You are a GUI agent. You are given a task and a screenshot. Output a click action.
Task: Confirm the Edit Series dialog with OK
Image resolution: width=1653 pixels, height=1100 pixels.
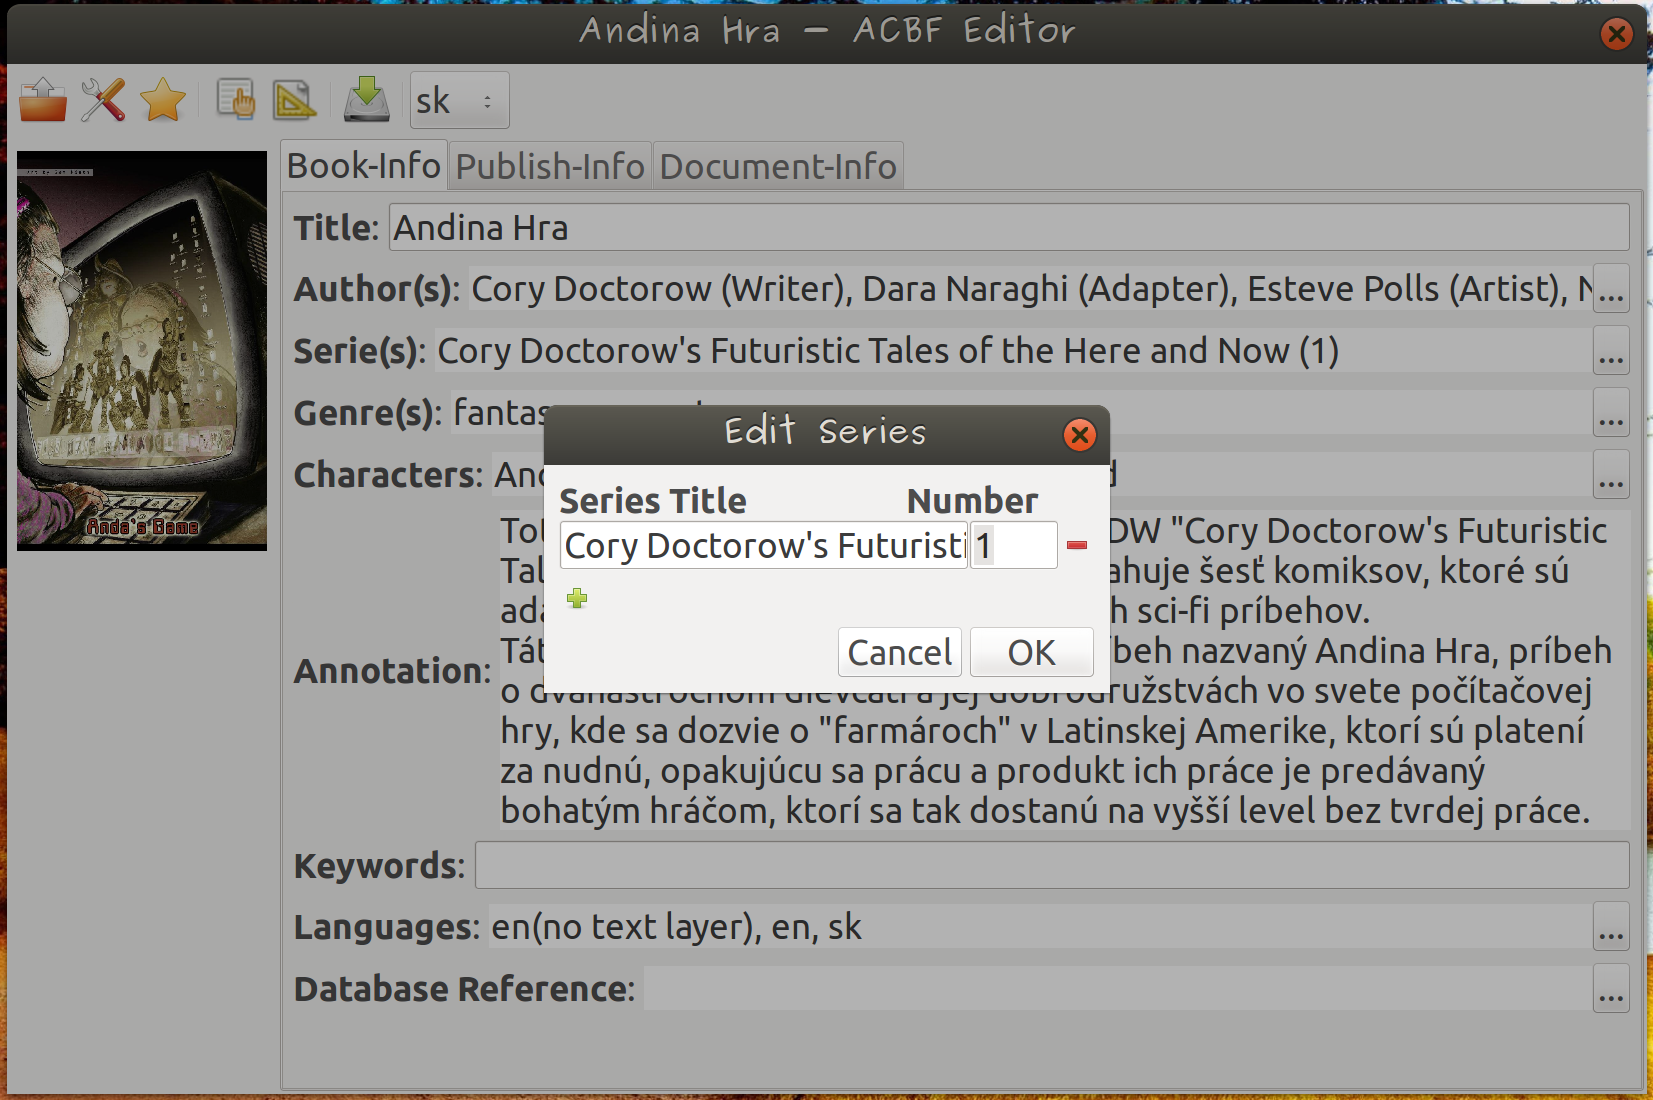pyautogui.click(x=1032, y=652)
